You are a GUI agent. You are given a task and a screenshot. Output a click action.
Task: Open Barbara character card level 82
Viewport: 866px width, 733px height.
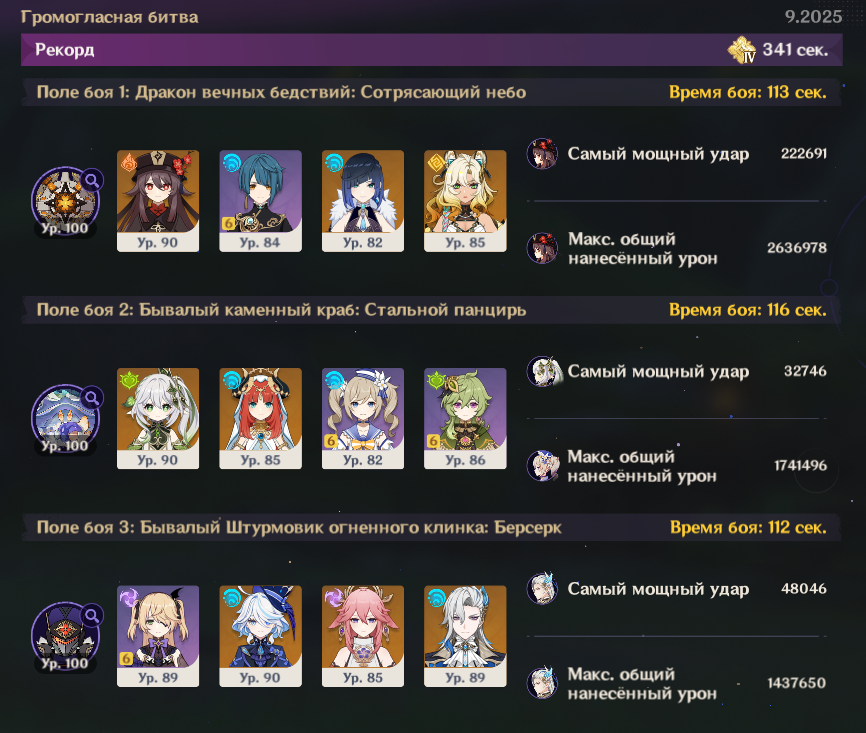click(x=363, y=419)
